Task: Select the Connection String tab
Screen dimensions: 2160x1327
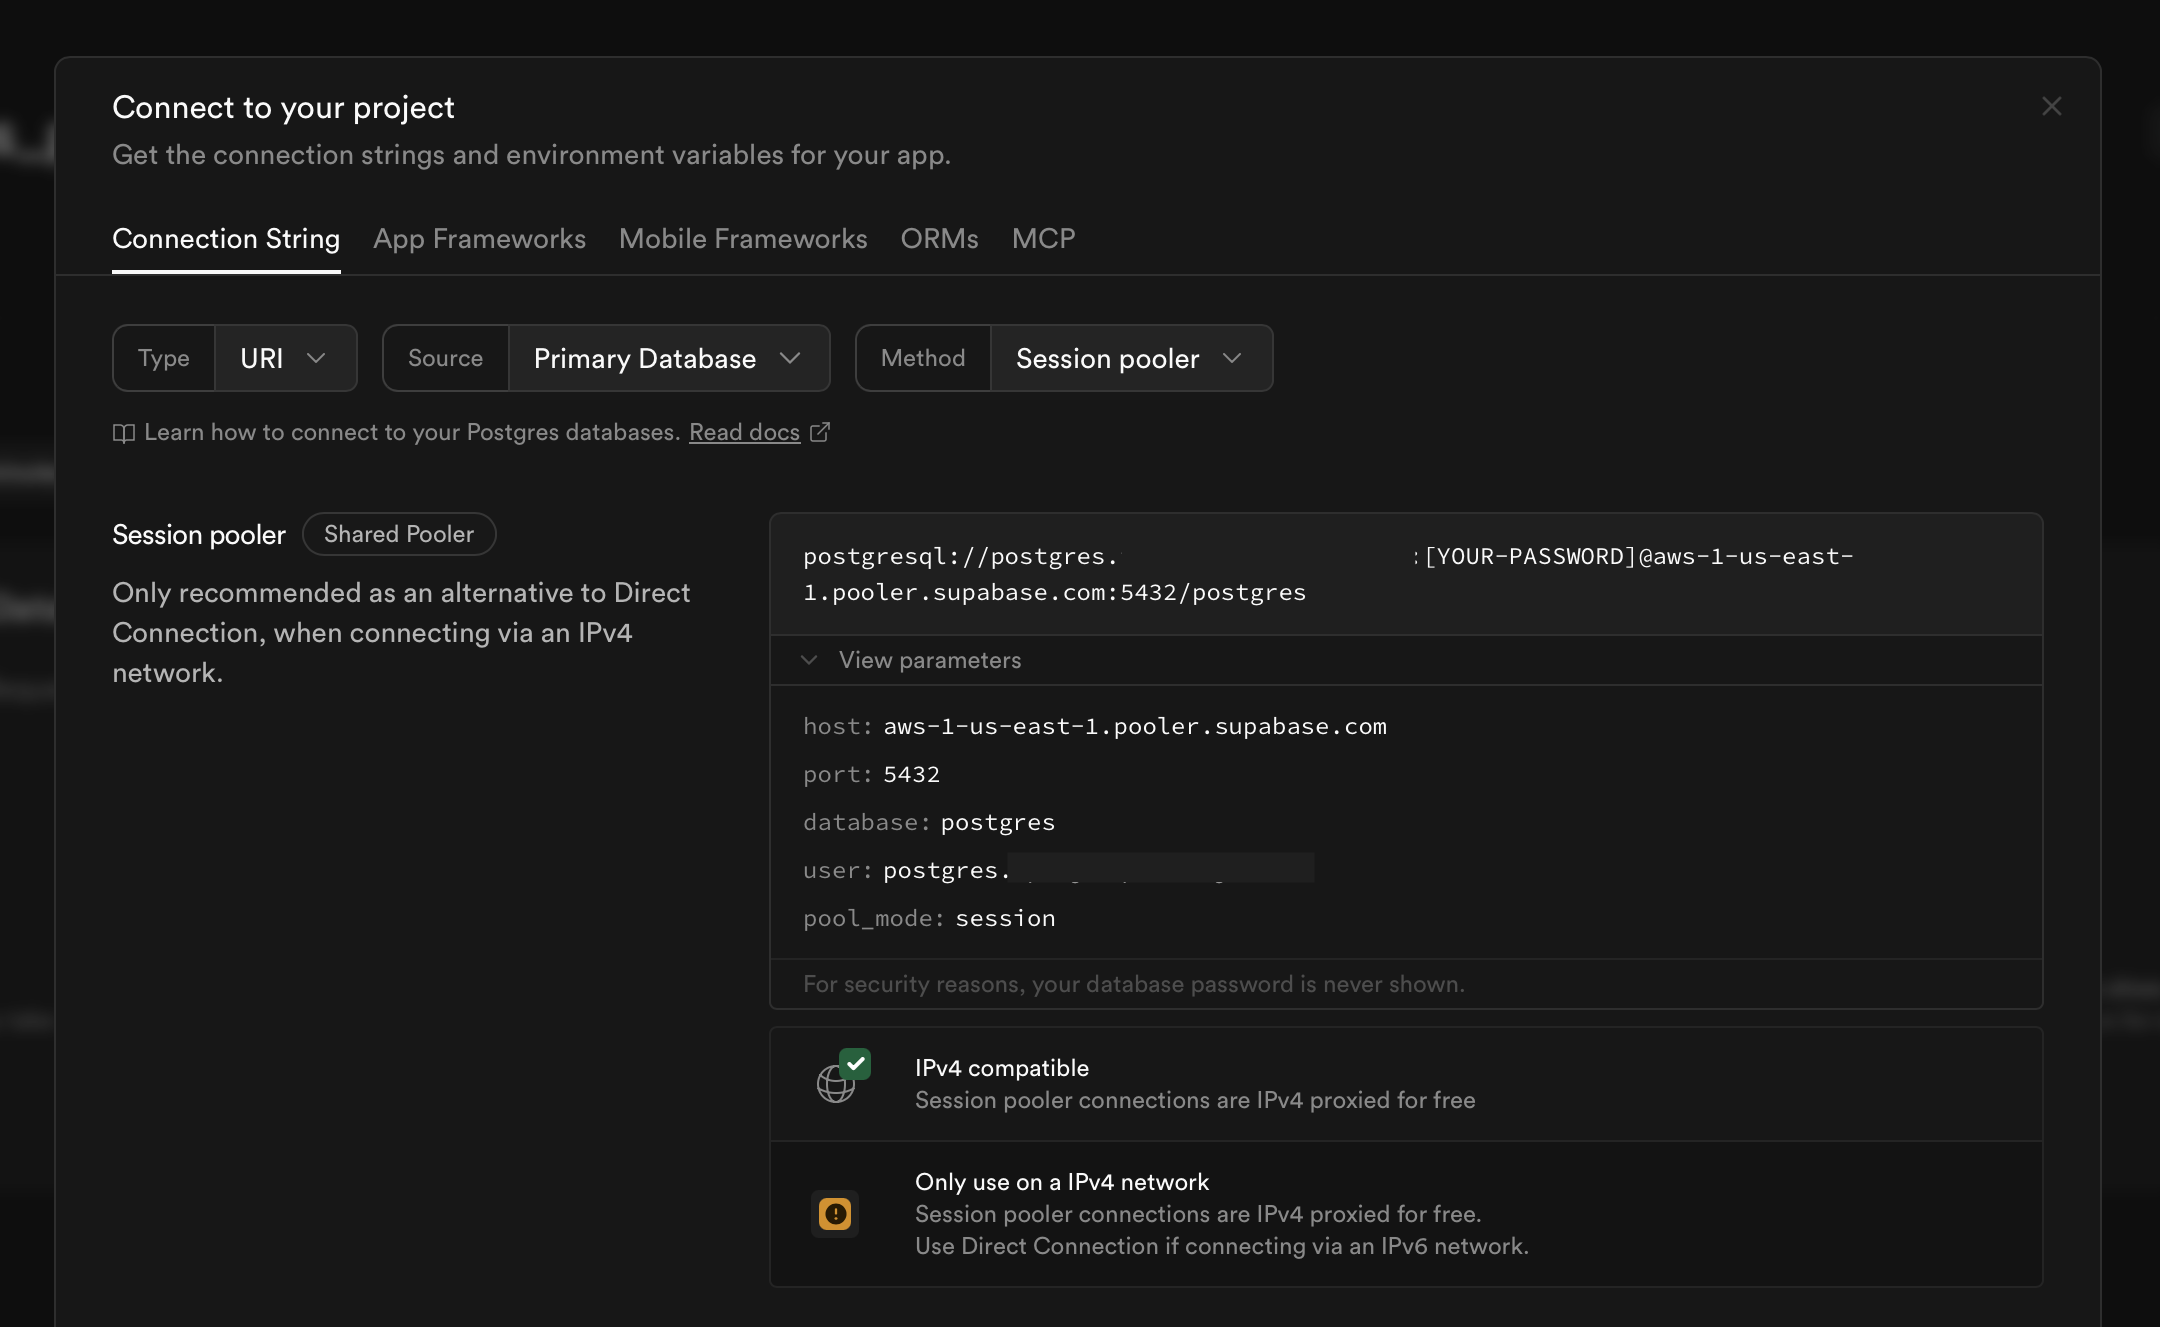Action: (x=226, y=239)
